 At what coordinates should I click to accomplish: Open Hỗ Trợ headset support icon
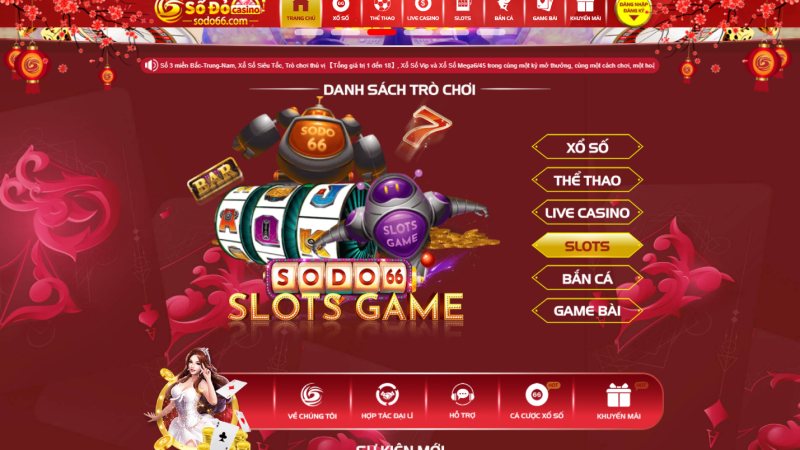pos(462,394)
